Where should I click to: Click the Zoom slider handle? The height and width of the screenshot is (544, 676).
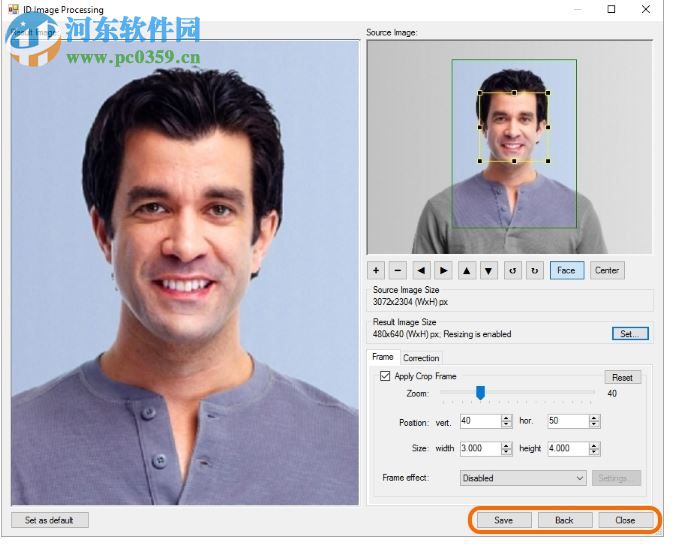480,393
